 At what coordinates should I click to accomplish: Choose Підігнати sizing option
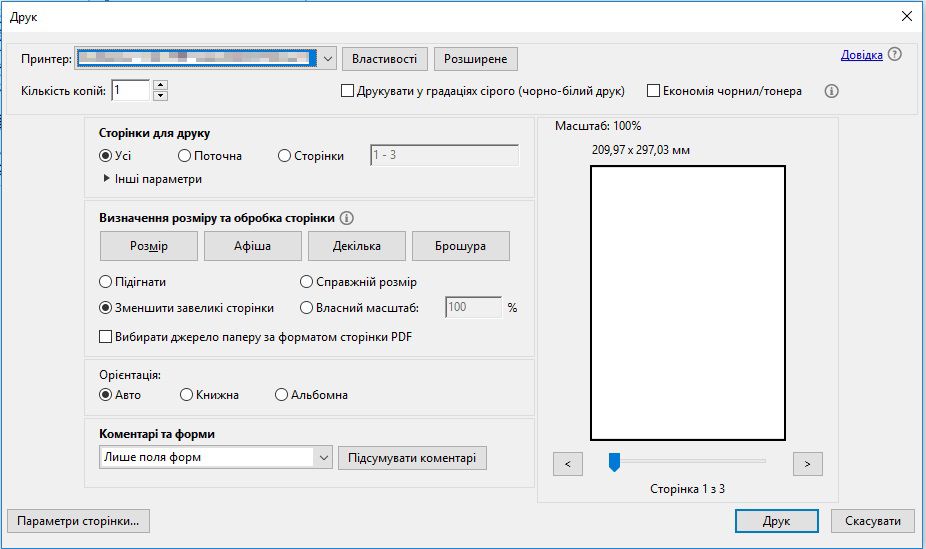point(105,282)
